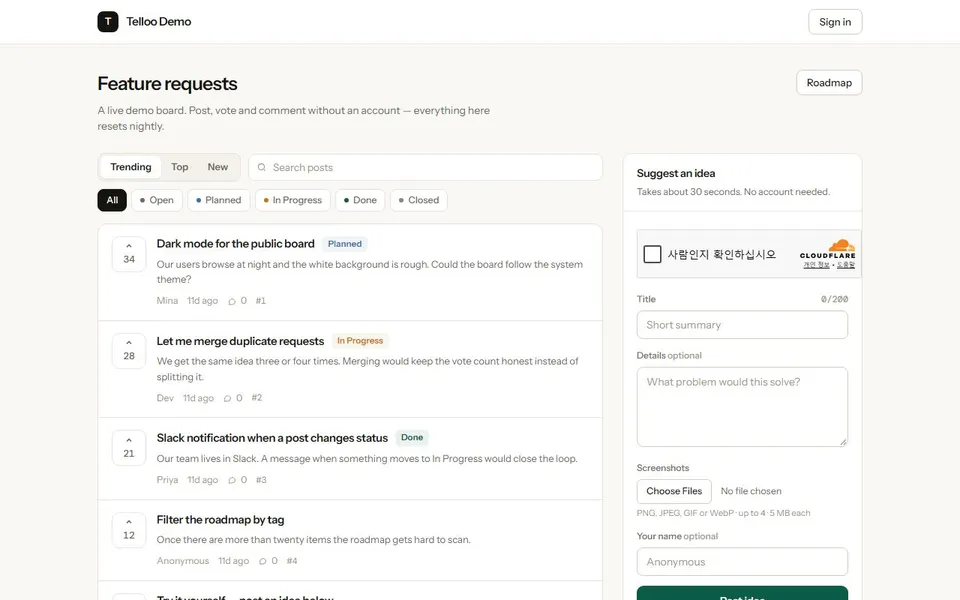Upvote the Filter the roadmap by tag post

point(129,530)
